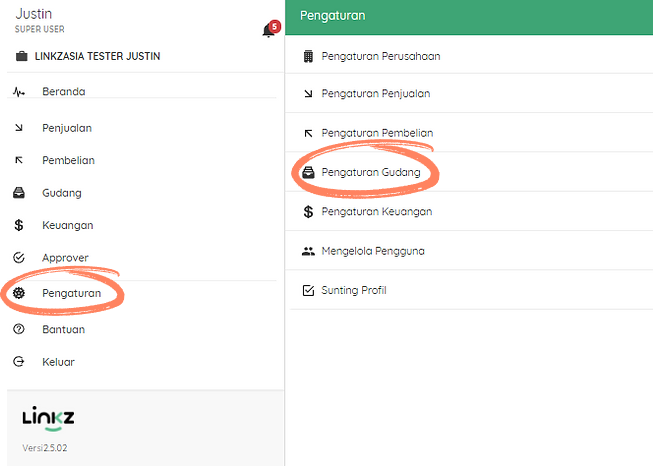Click the Bantuan question mark icon
The height and width of the screenshot is (466, 653).
[x=19, y=329]
